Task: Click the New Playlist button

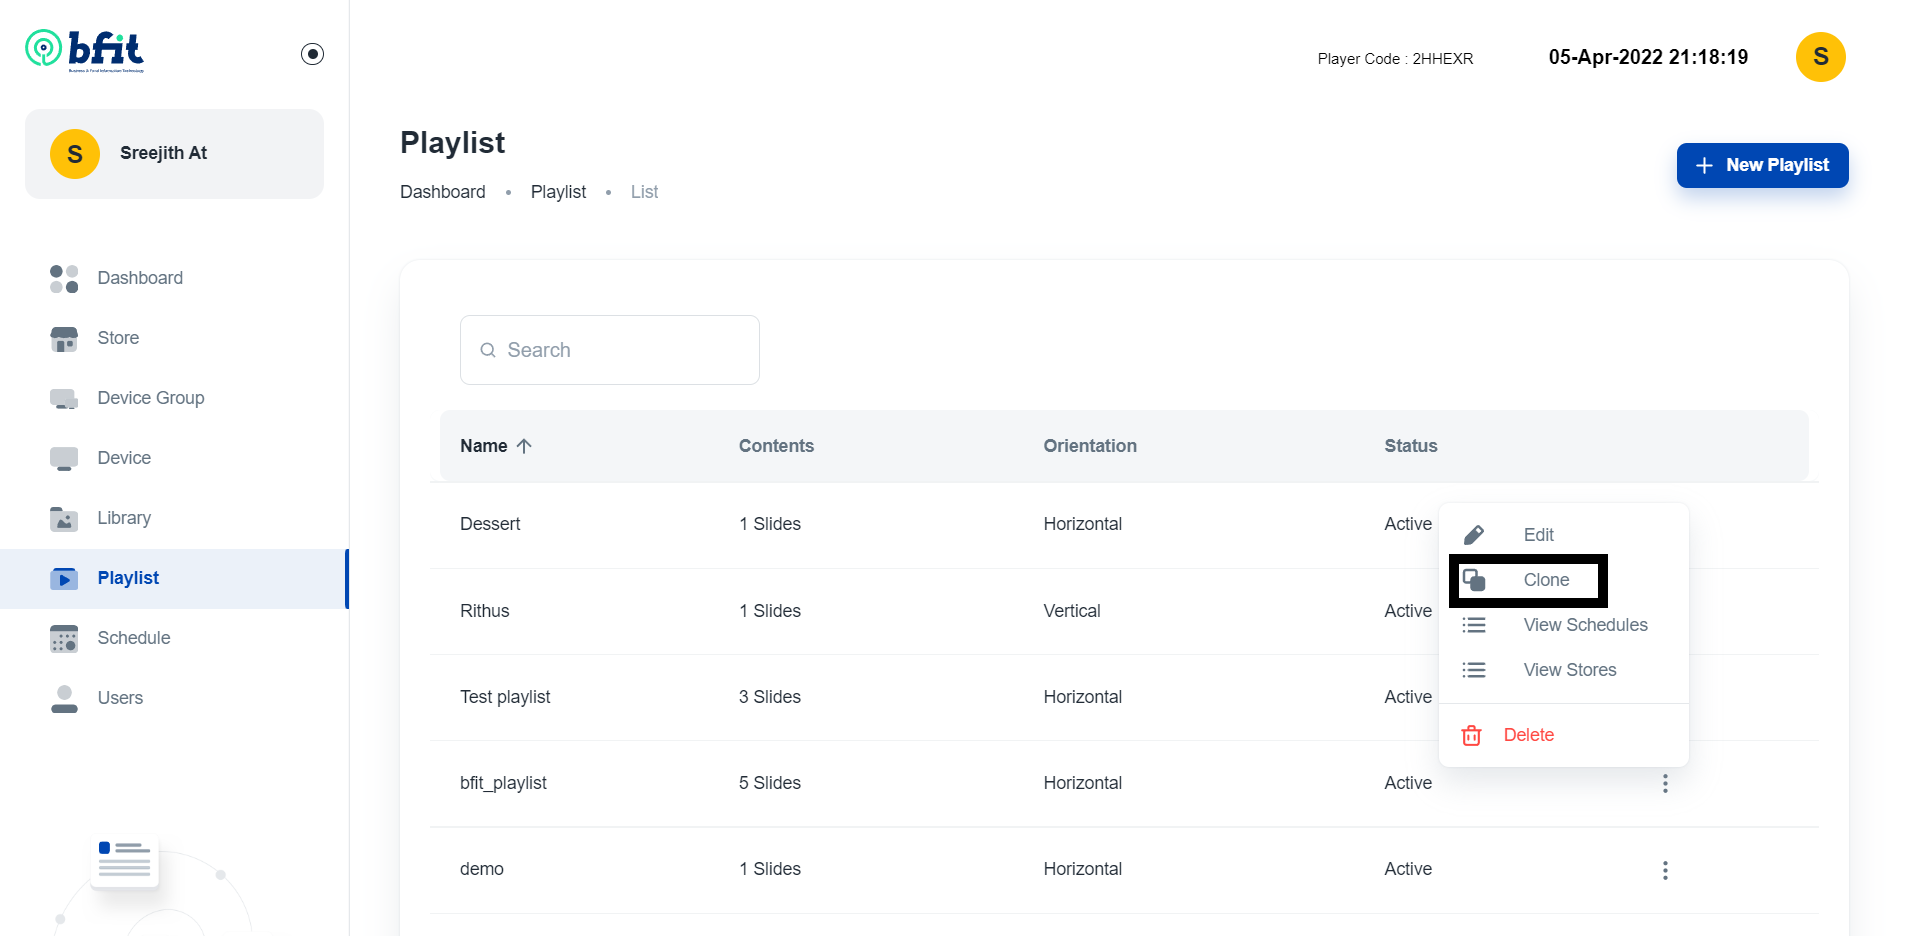Action: (1762, 165)
